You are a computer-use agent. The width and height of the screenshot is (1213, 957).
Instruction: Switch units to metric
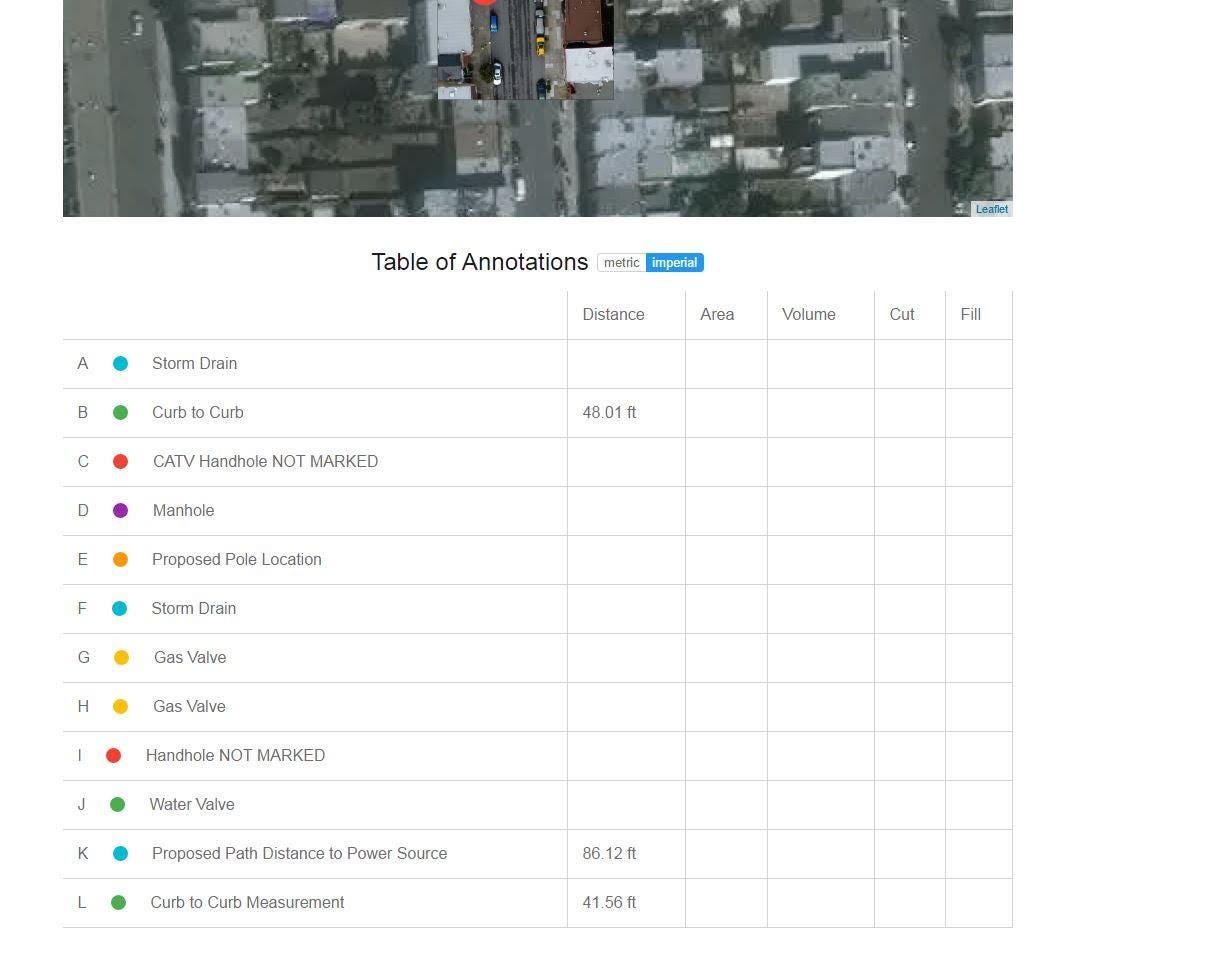click(621, 263)
